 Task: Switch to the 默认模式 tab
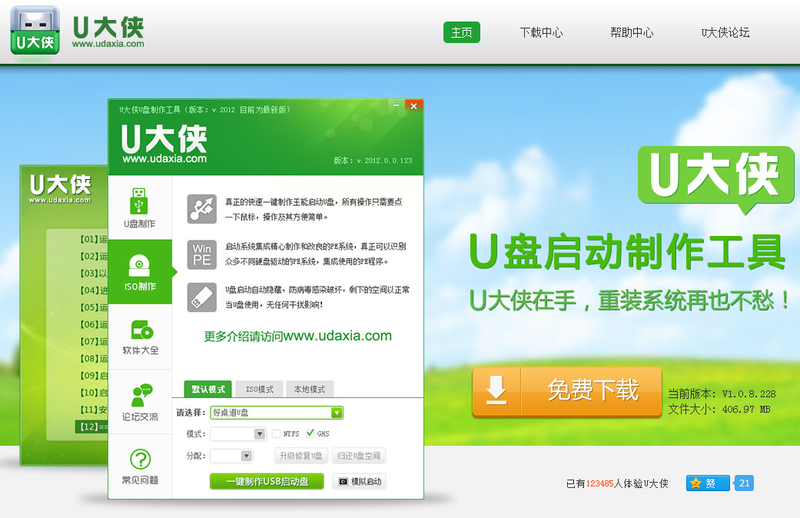(x=208, y=389)
